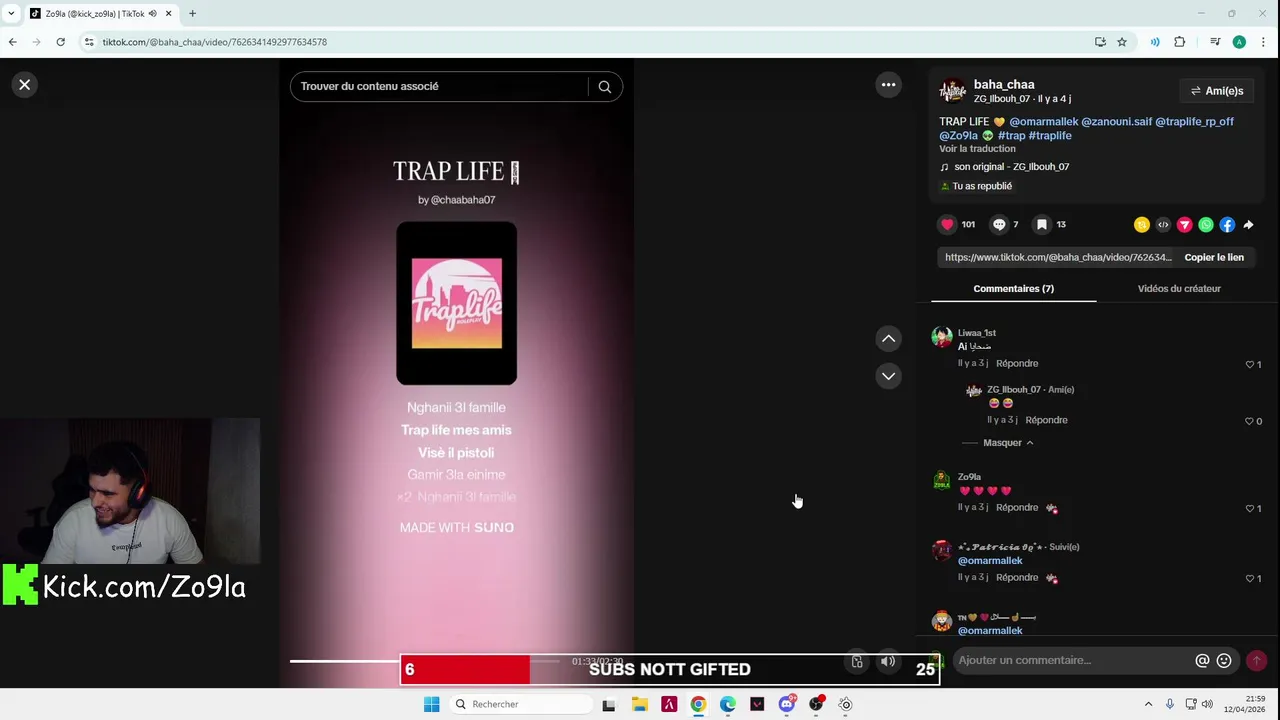Open File Explorer from the taskbar
This screenshot has height=720, width=1280.
pyautogui.click(x=638, y=704)
